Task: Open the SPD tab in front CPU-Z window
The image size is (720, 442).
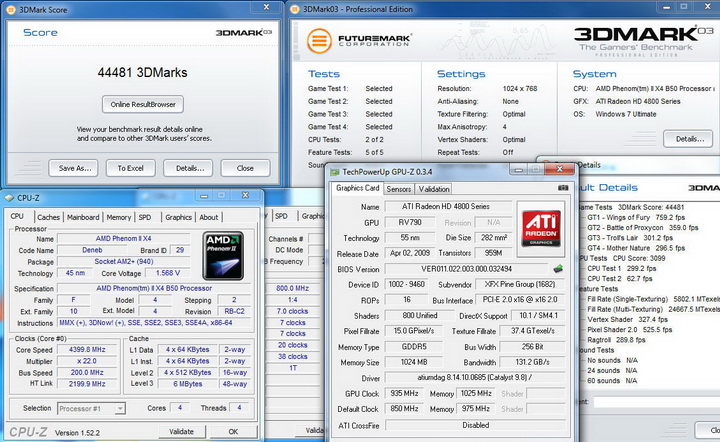Action: 145,217
